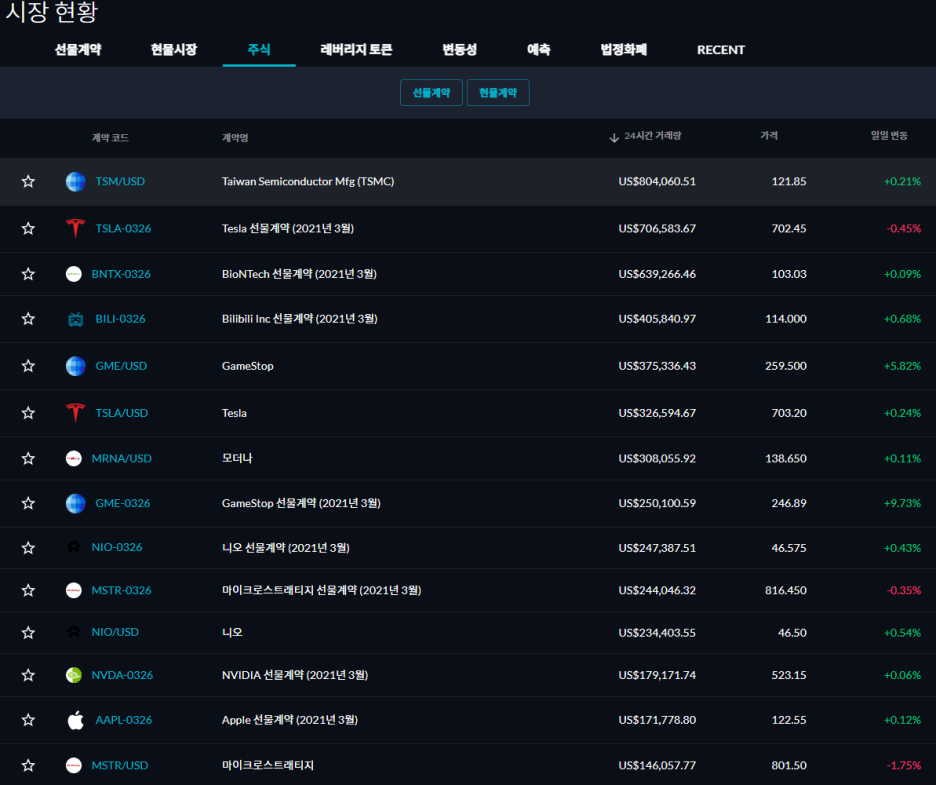This screenshot has width=936, height=785.
Task: Switch to the 현물시장 tab
Action: 174,50
